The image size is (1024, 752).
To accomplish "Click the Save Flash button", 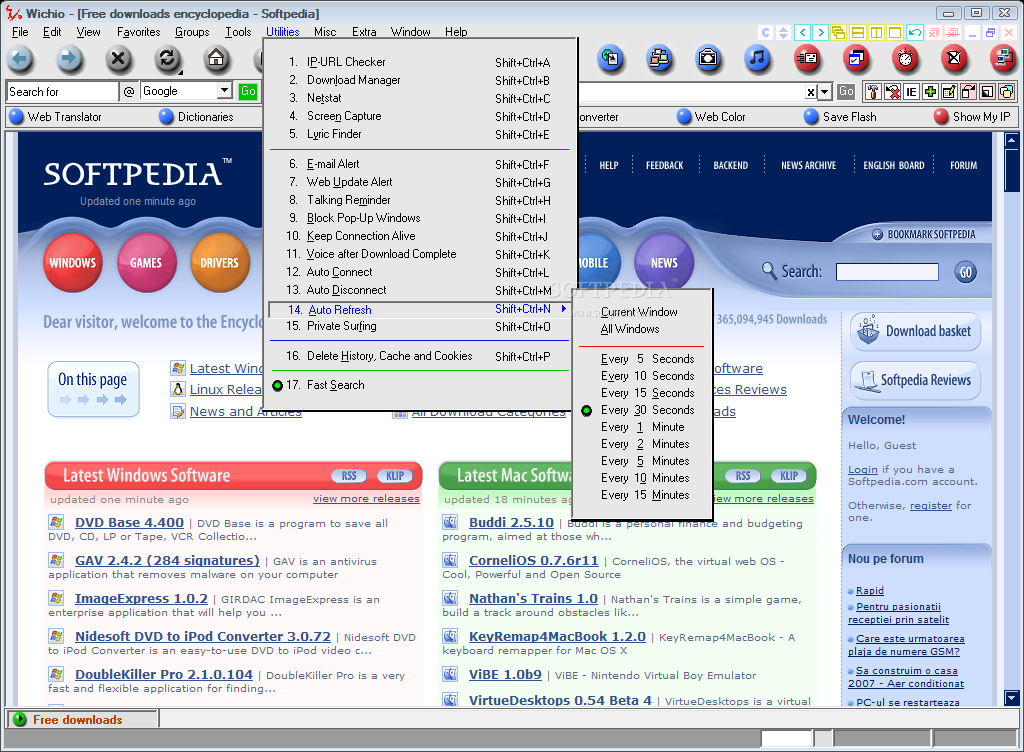I will pyautogui.click(x=841, y=117).
